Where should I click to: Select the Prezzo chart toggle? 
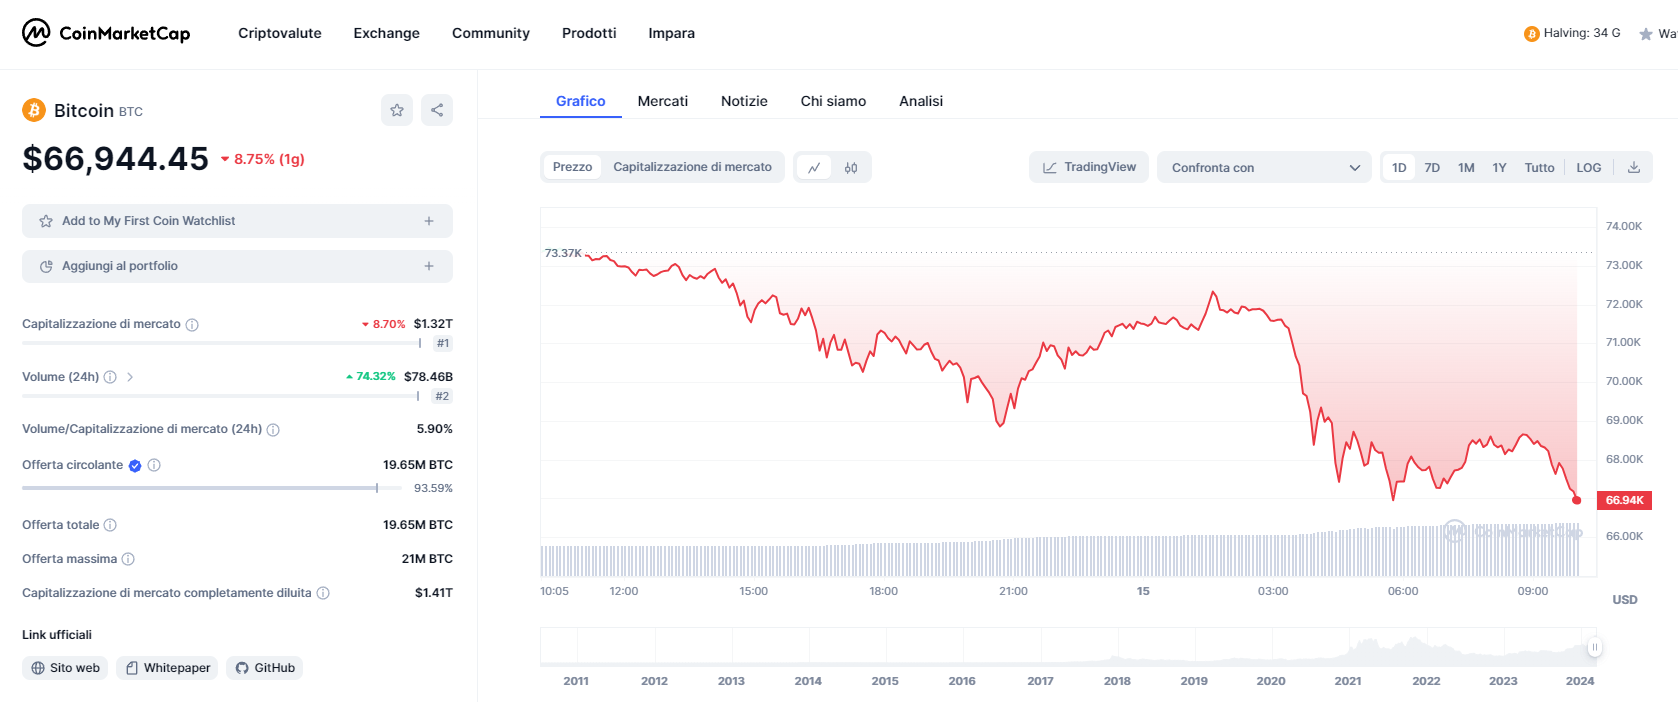[x=572, y=167]
